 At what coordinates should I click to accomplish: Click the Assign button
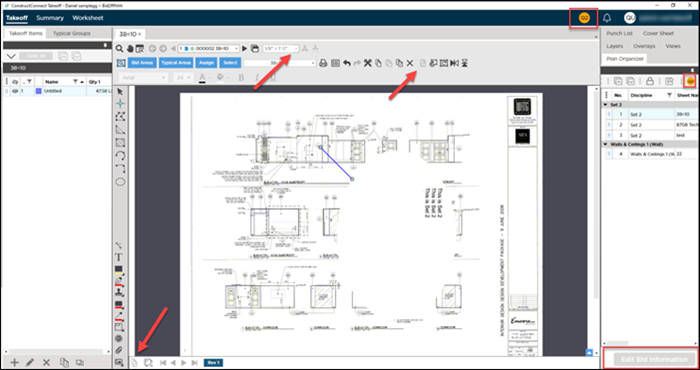[206, 63]
